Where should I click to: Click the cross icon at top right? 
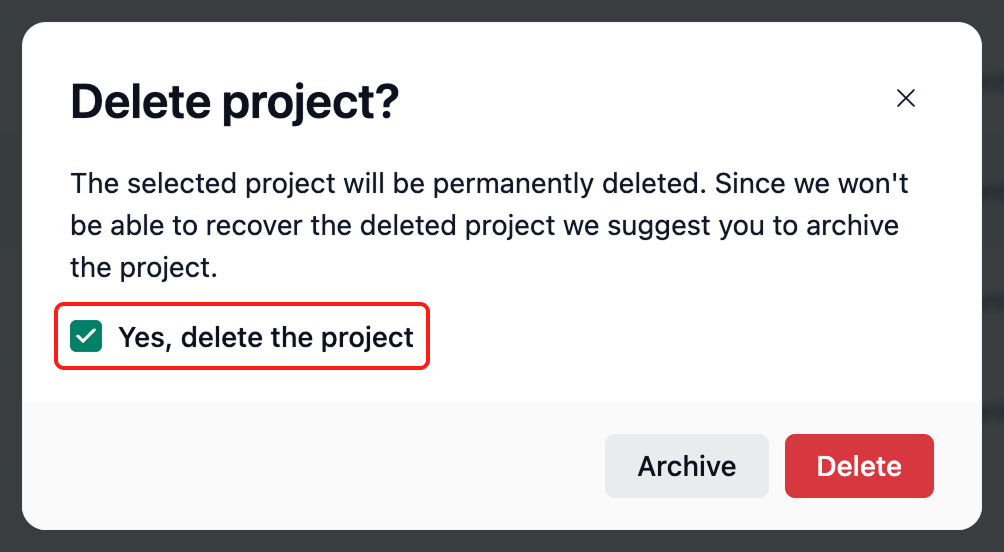[906, 98]
